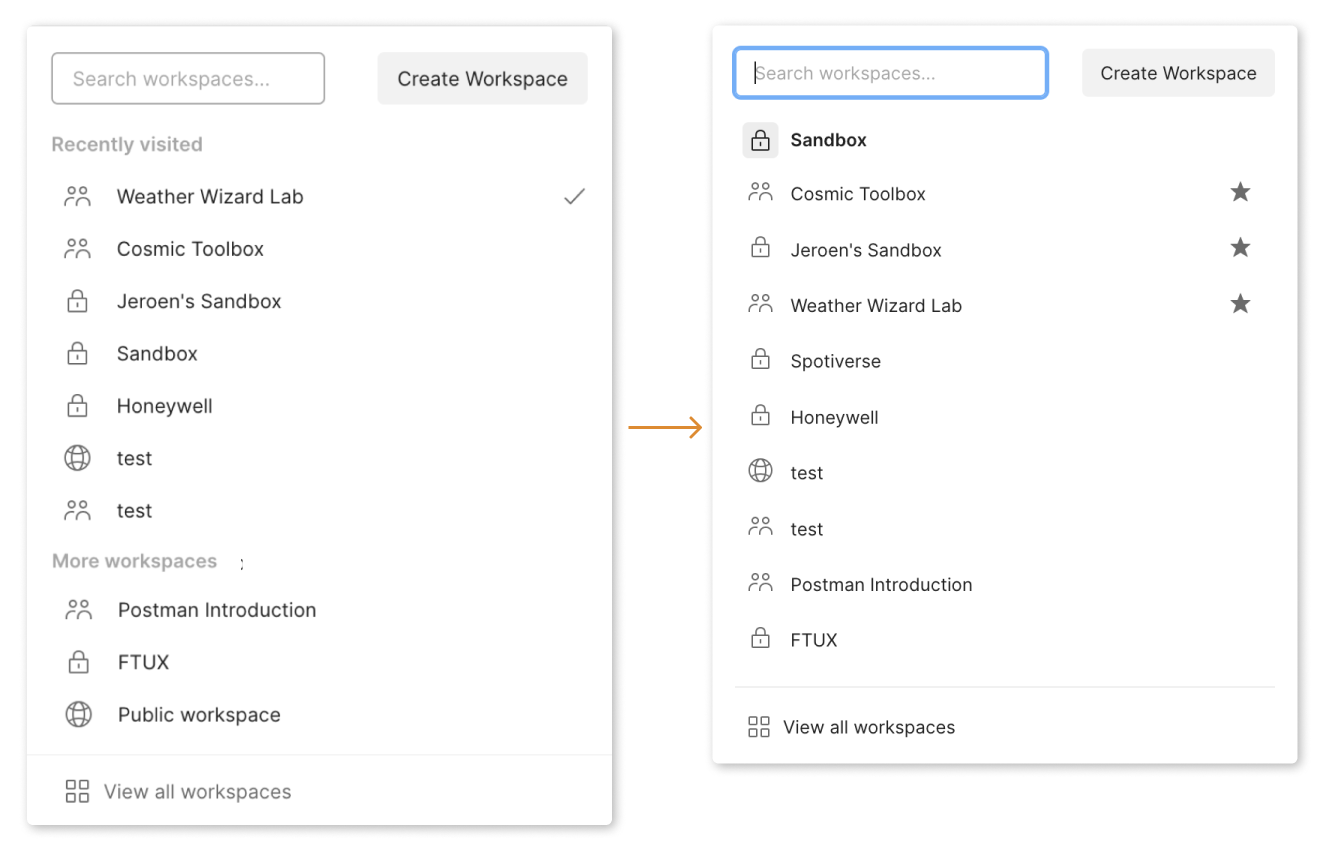
Task: Open the Spotiverse workspace
Action: coord(835,361)
